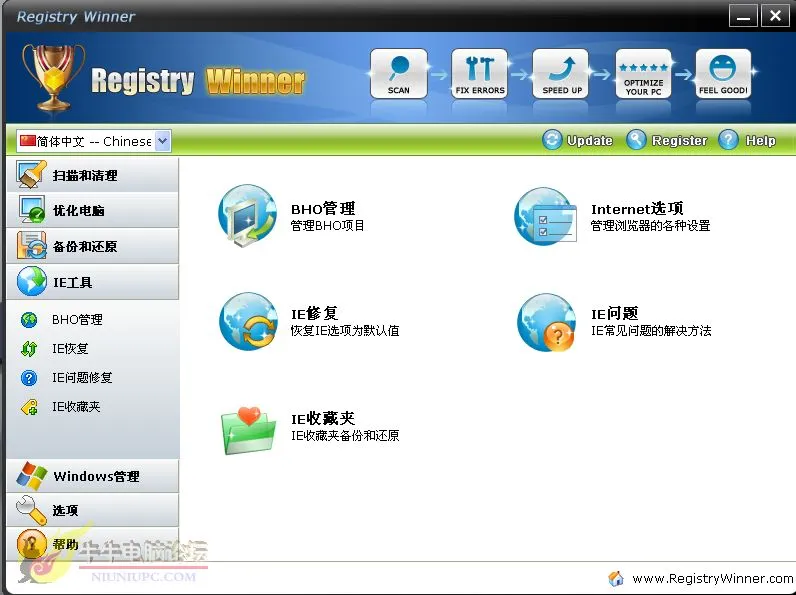Click the SPEED UP arrow icon

pyautogui.click(x=561, y=74)
